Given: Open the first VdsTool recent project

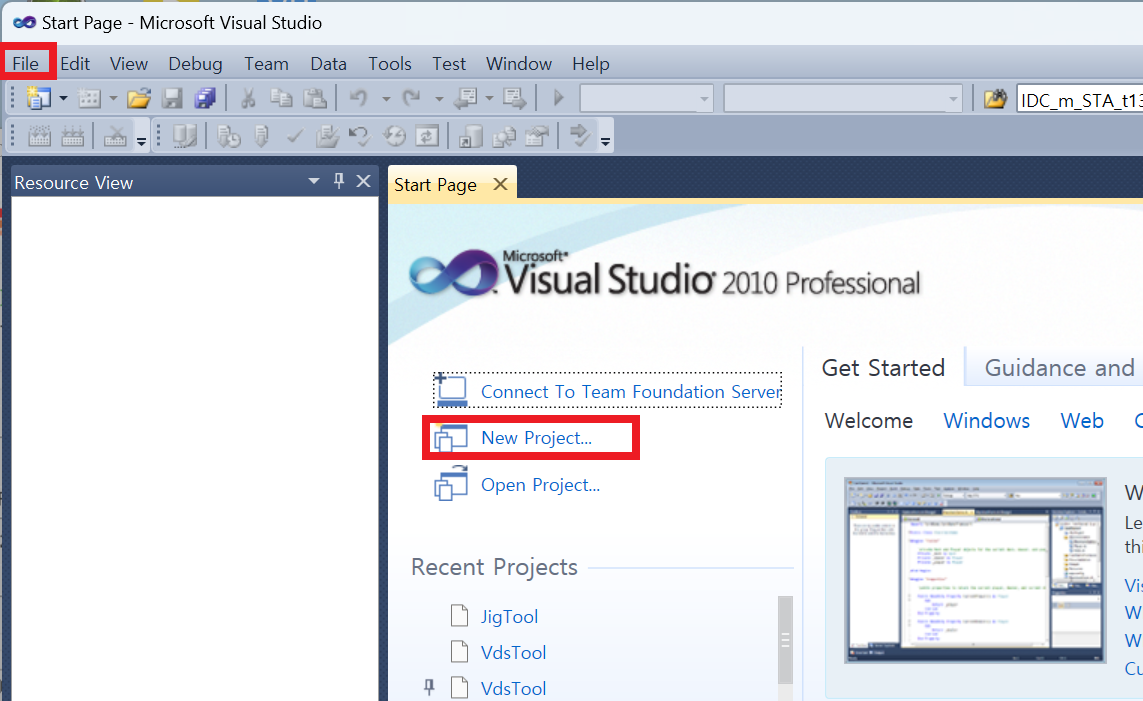Looking at the screenshot, I should pos(513,652).
